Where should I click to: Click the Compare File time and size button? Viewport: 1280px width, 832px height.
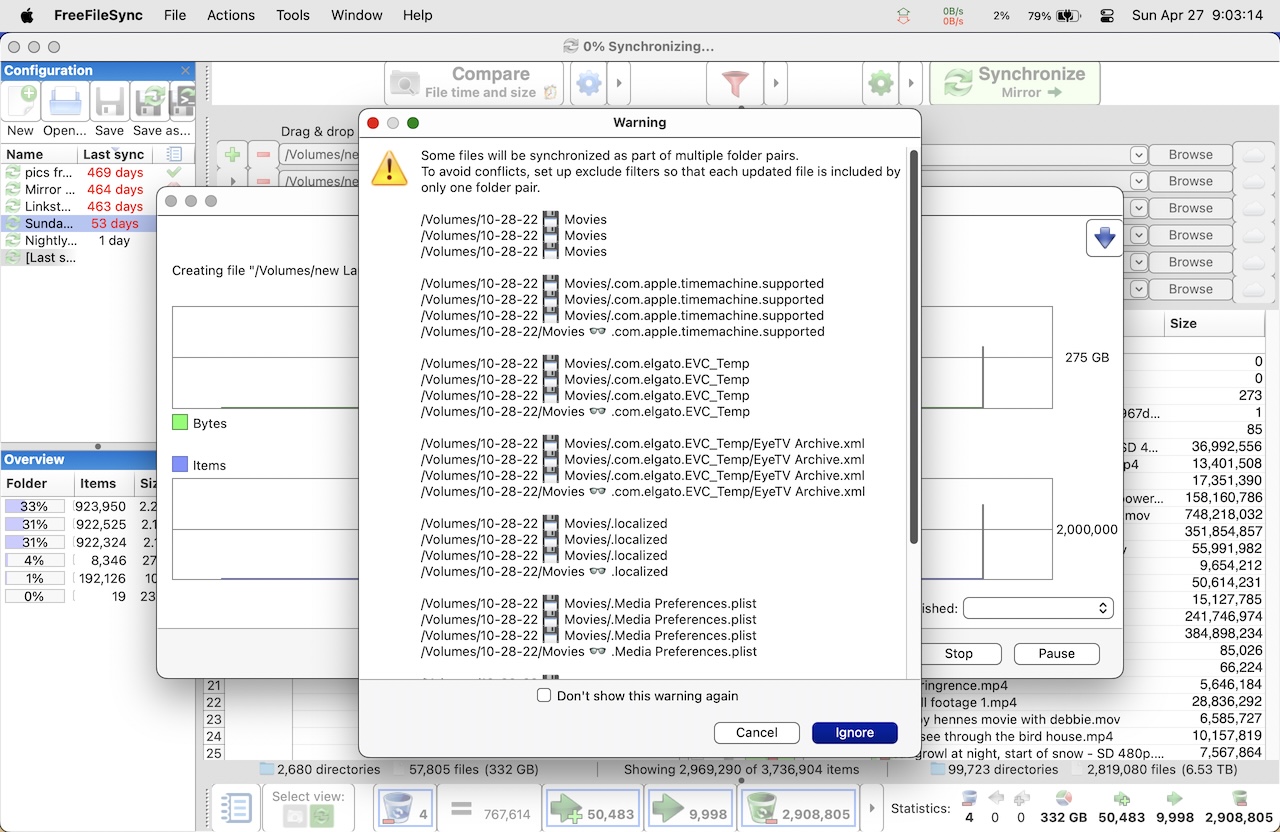(474, 83)
